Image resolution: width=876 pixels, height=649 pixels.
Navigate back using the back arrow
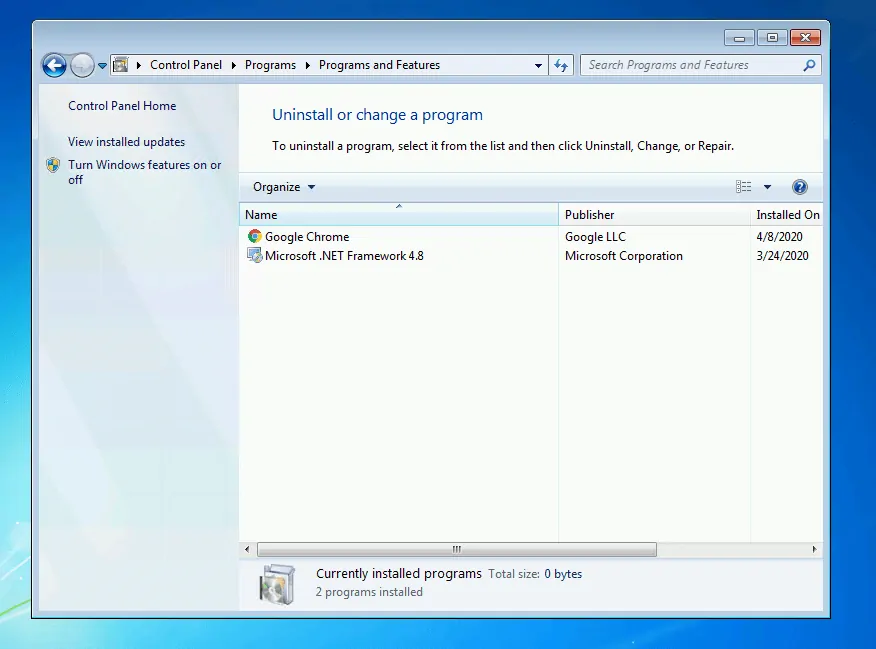[x=54, y=65]
